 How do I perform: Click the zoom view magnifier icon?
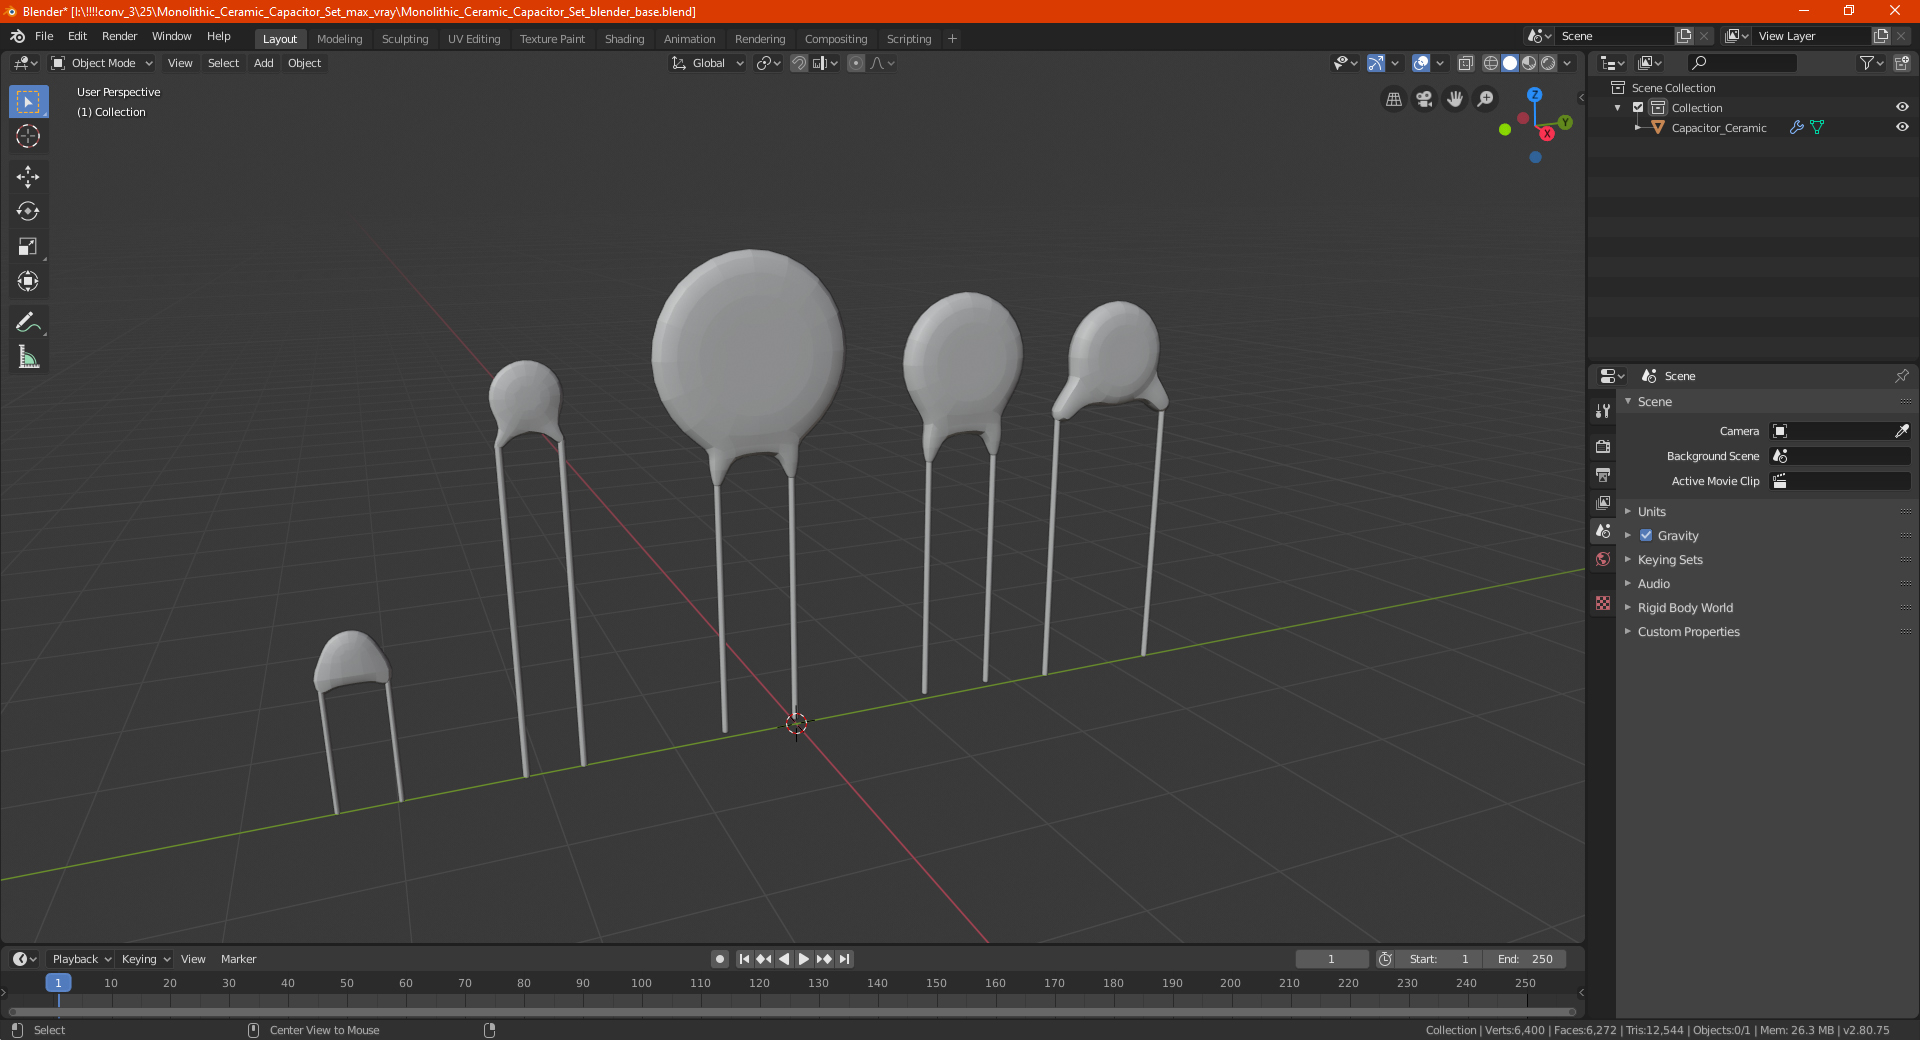[x=1486, y=99]
